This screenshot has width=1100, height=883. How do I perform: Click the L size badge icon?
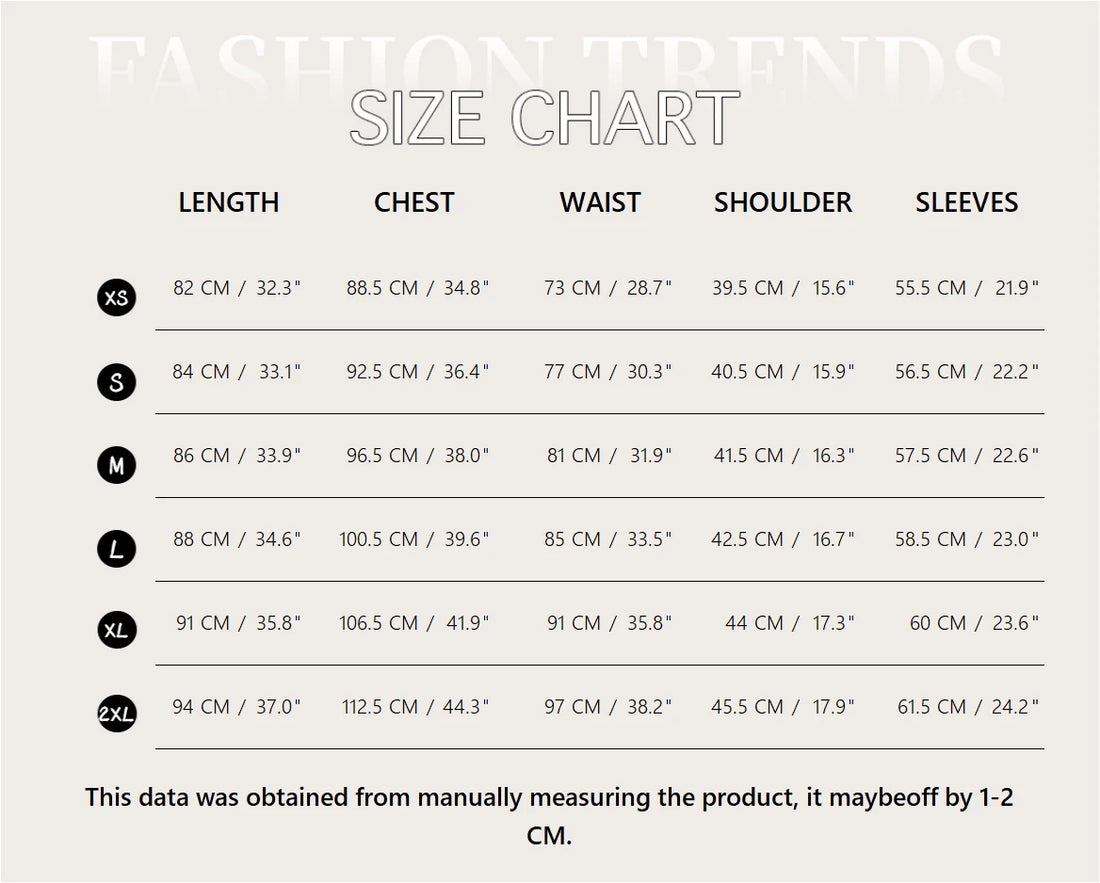coord(117,548)
